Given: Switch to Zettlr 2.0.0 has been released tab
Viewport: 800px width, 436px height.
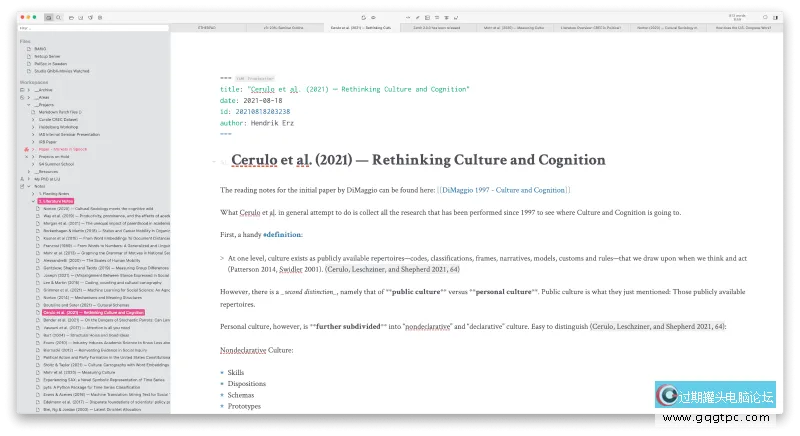Looking at the screenshot, I should pyautogui.click(x=437, y=28).
